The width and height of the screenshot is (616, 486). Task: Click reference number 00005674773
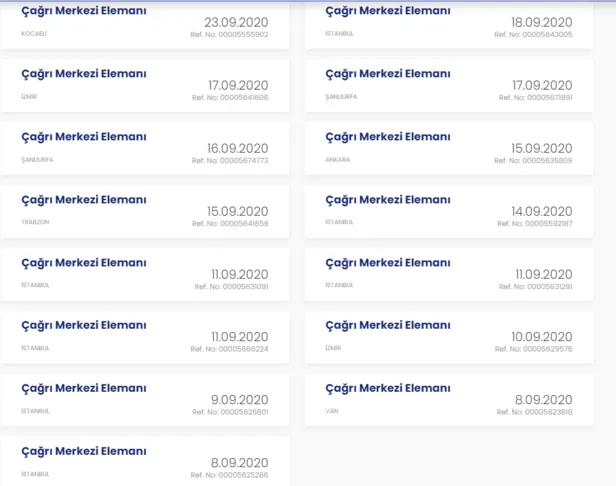230,160
